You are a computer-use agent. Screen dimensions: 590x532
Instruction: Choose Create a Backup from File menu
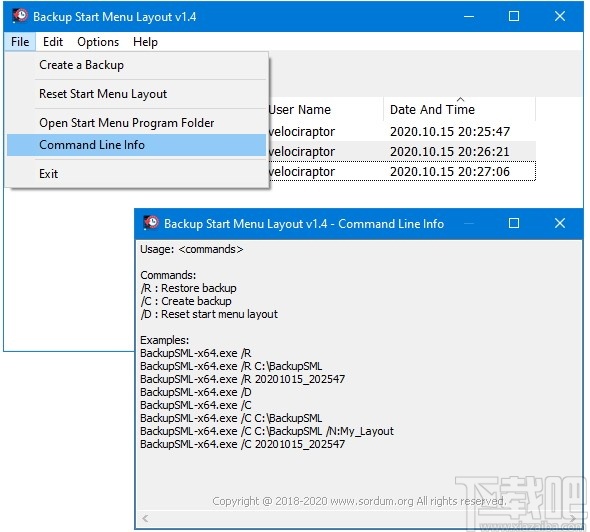(x=136, y=65)
